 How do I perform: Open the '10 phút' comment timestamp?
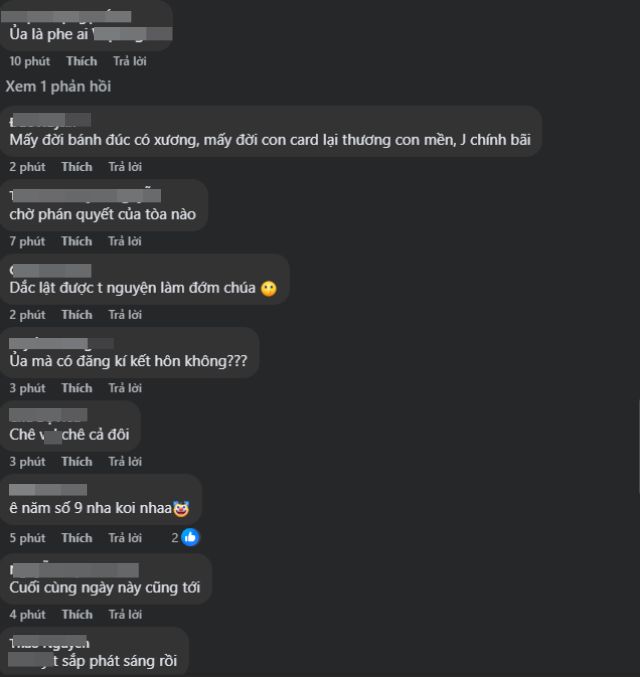[29, 61]
